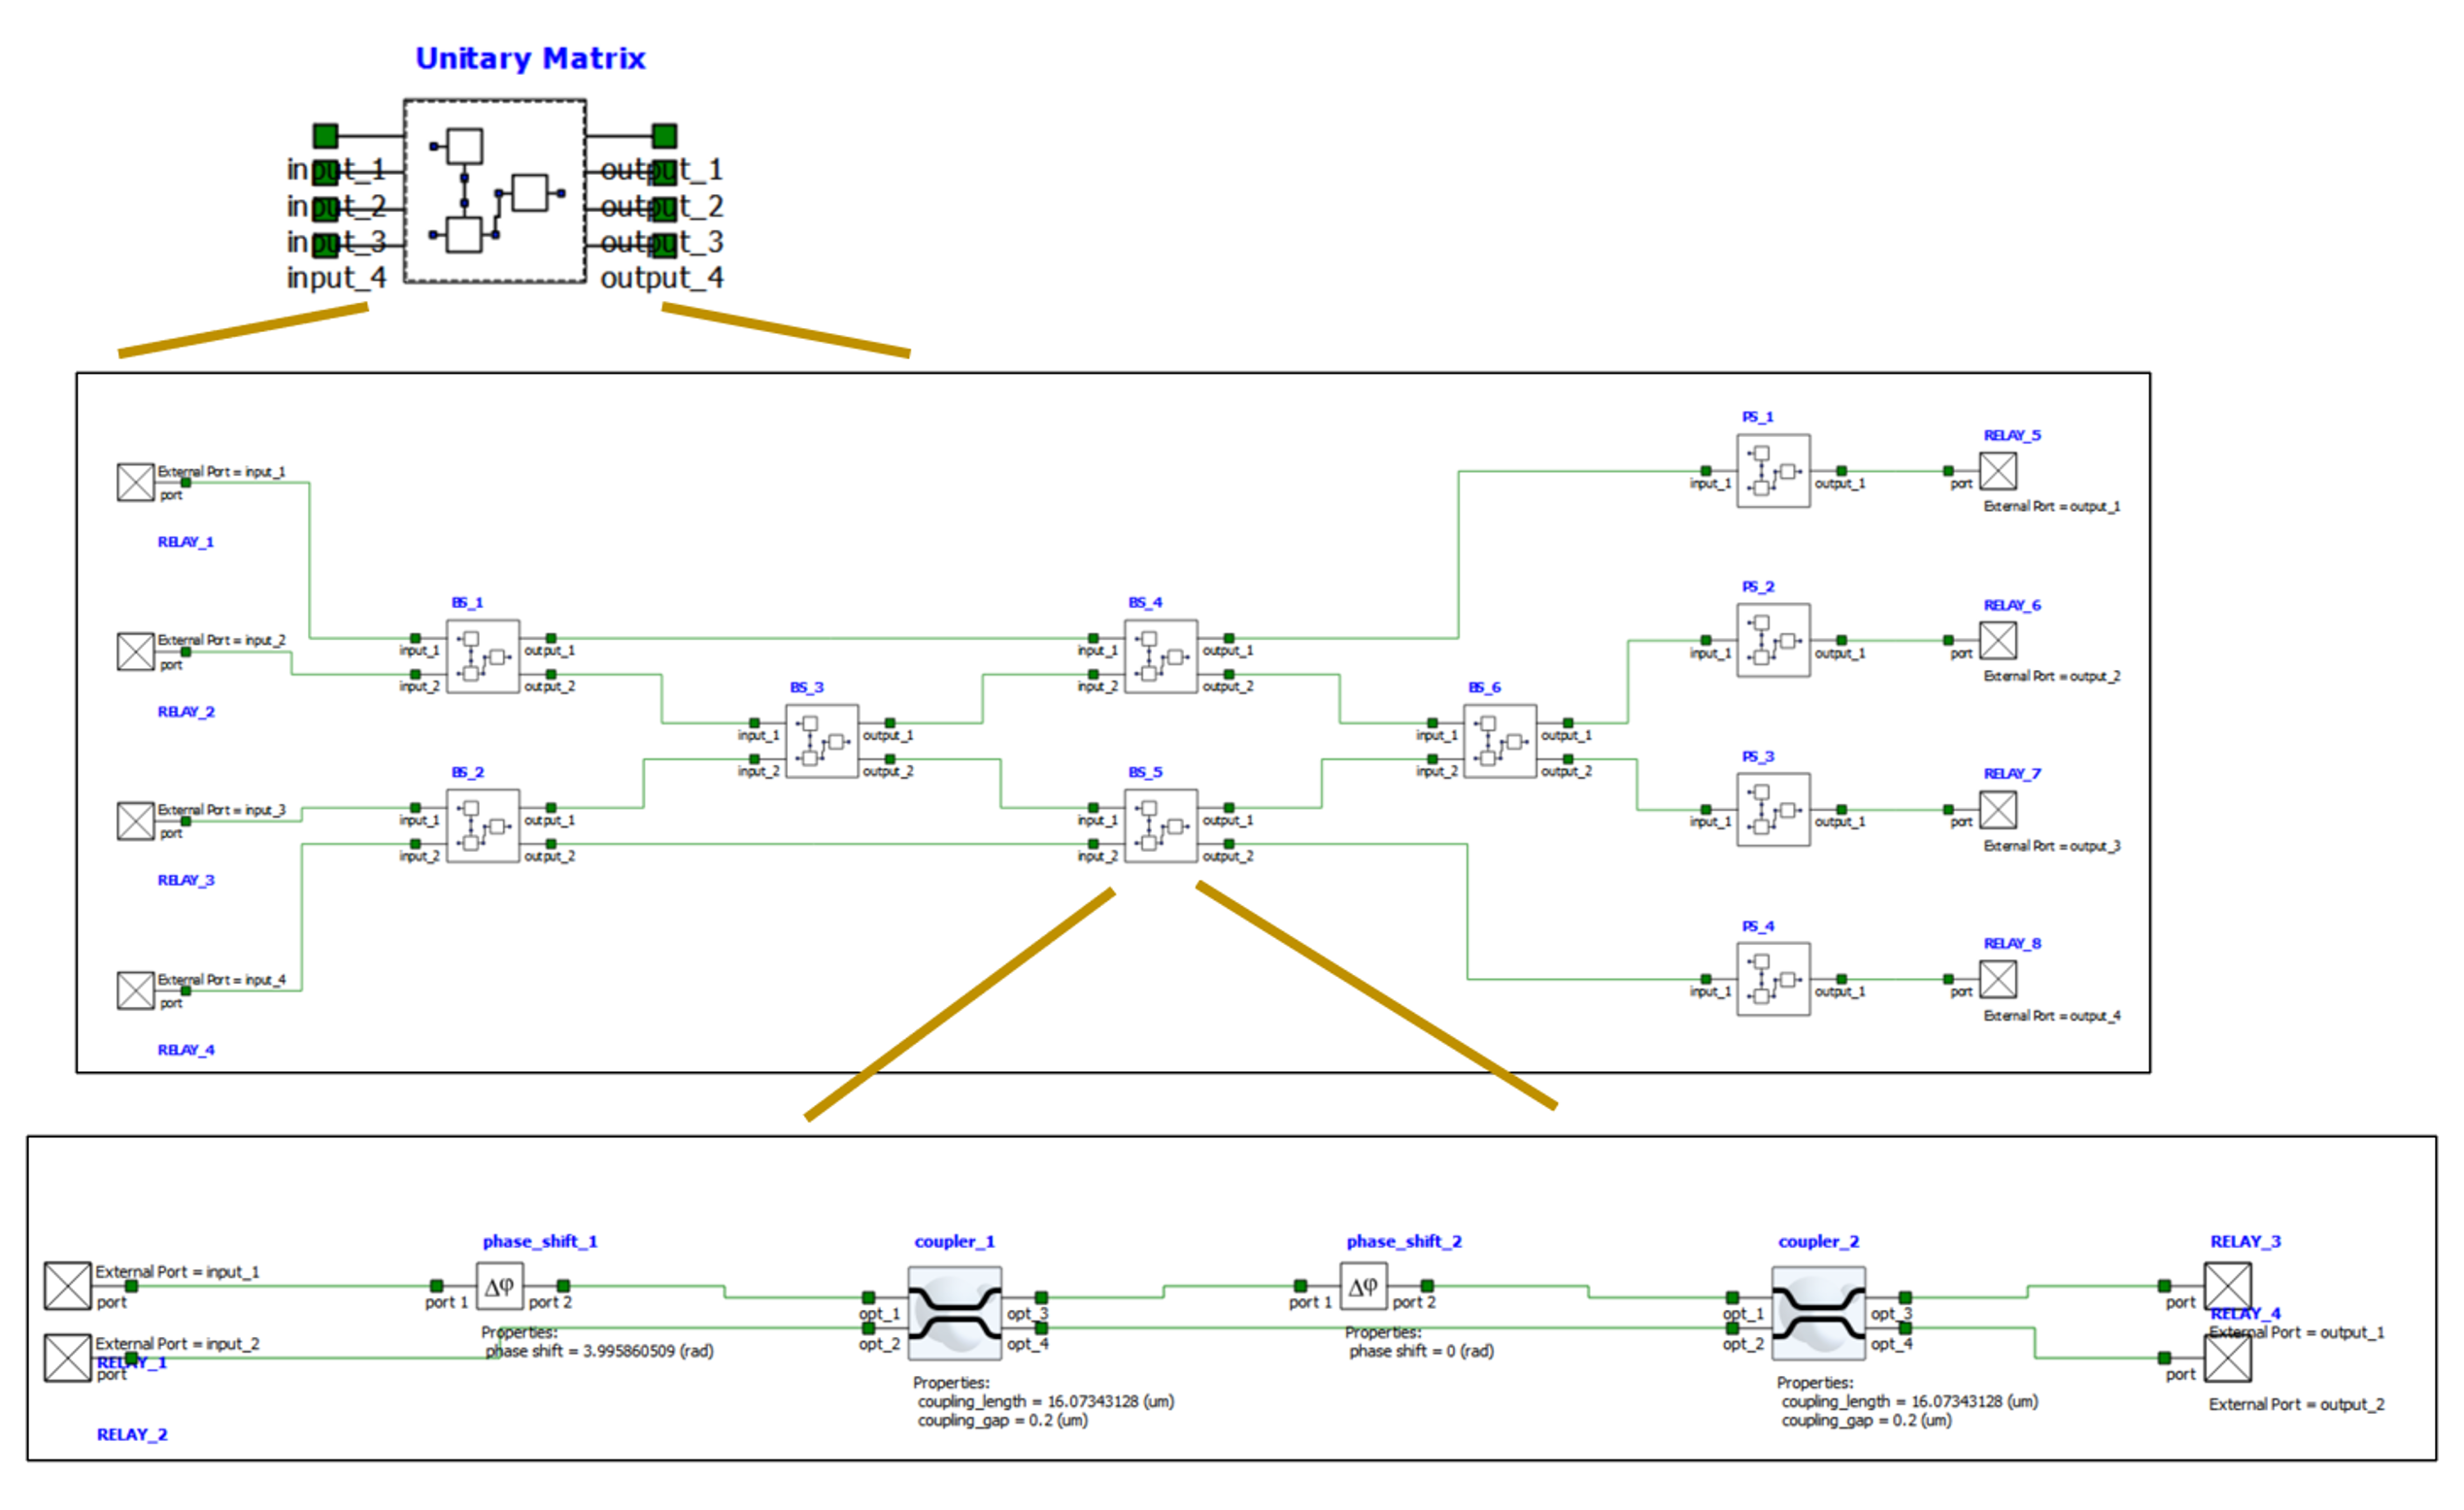Viewport: 2464px width, 1510px height.
Task: Click coupler_2 coupling_length property text
Action: pyautogui.click(x=1908, y=1401)
